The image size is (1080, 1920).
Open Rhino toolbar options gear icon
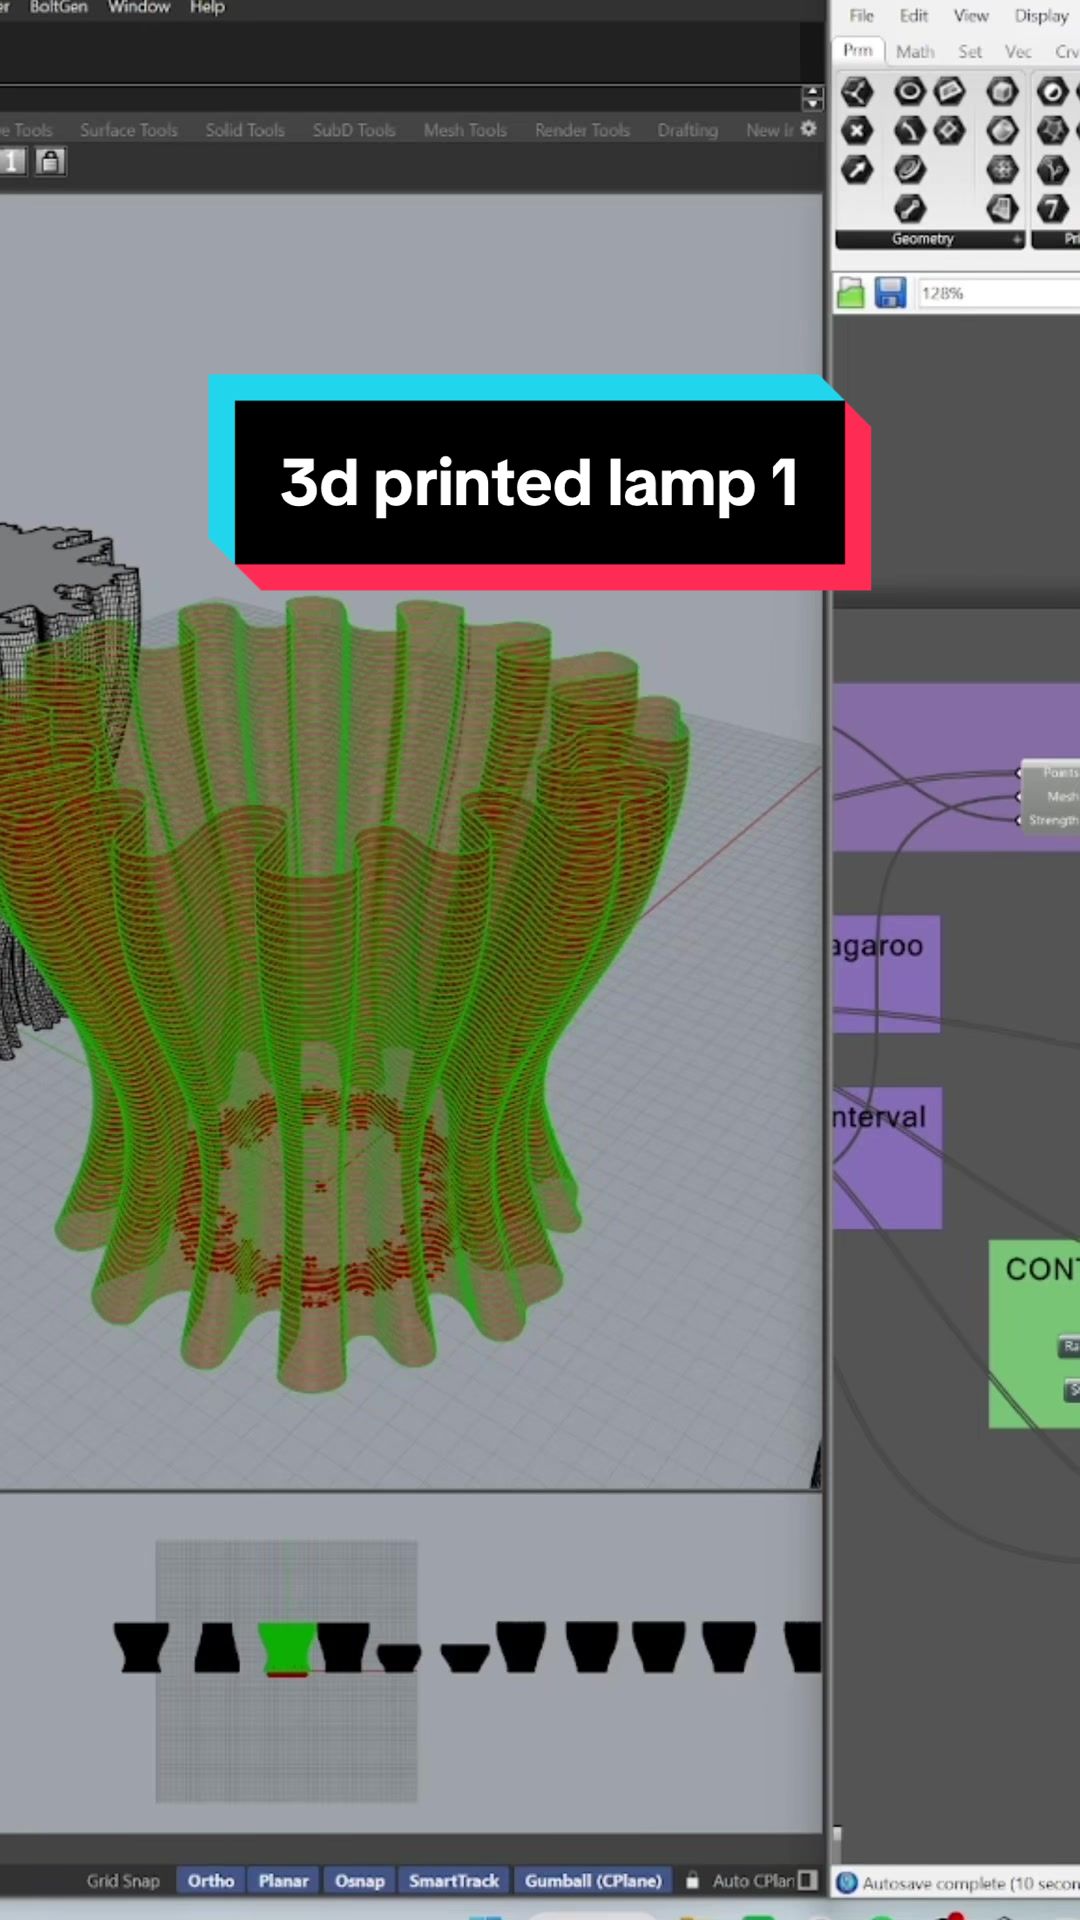(x=809, y=129)
